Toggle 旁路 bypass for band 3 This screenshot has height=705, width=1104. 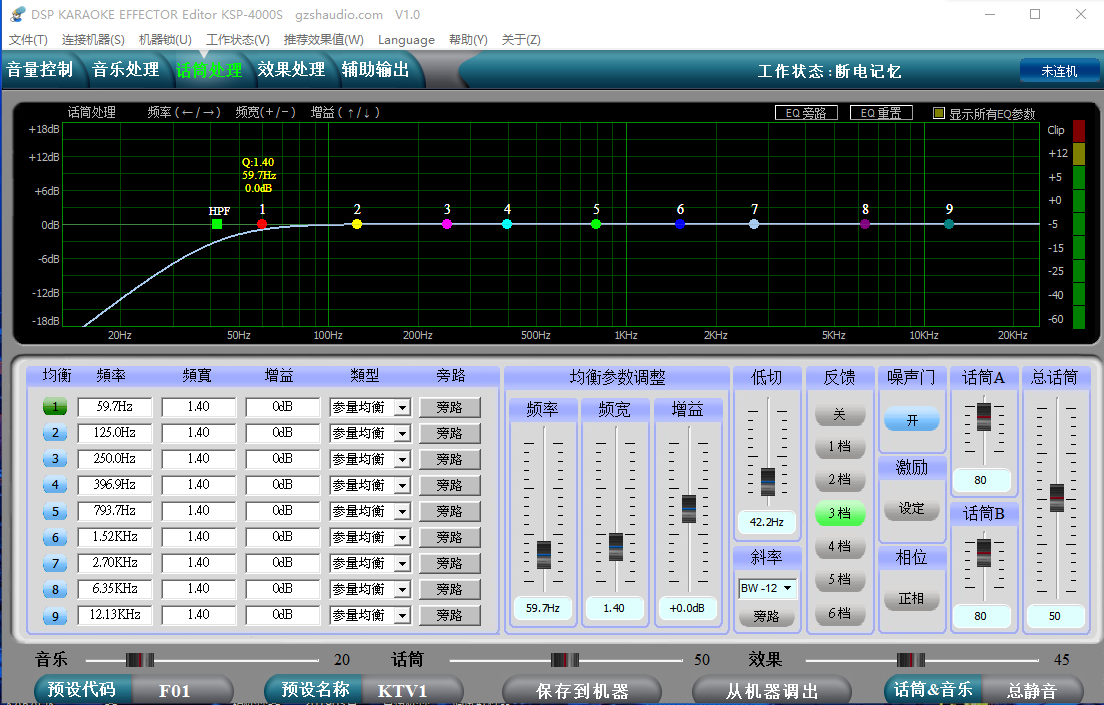tap(450, 459)
